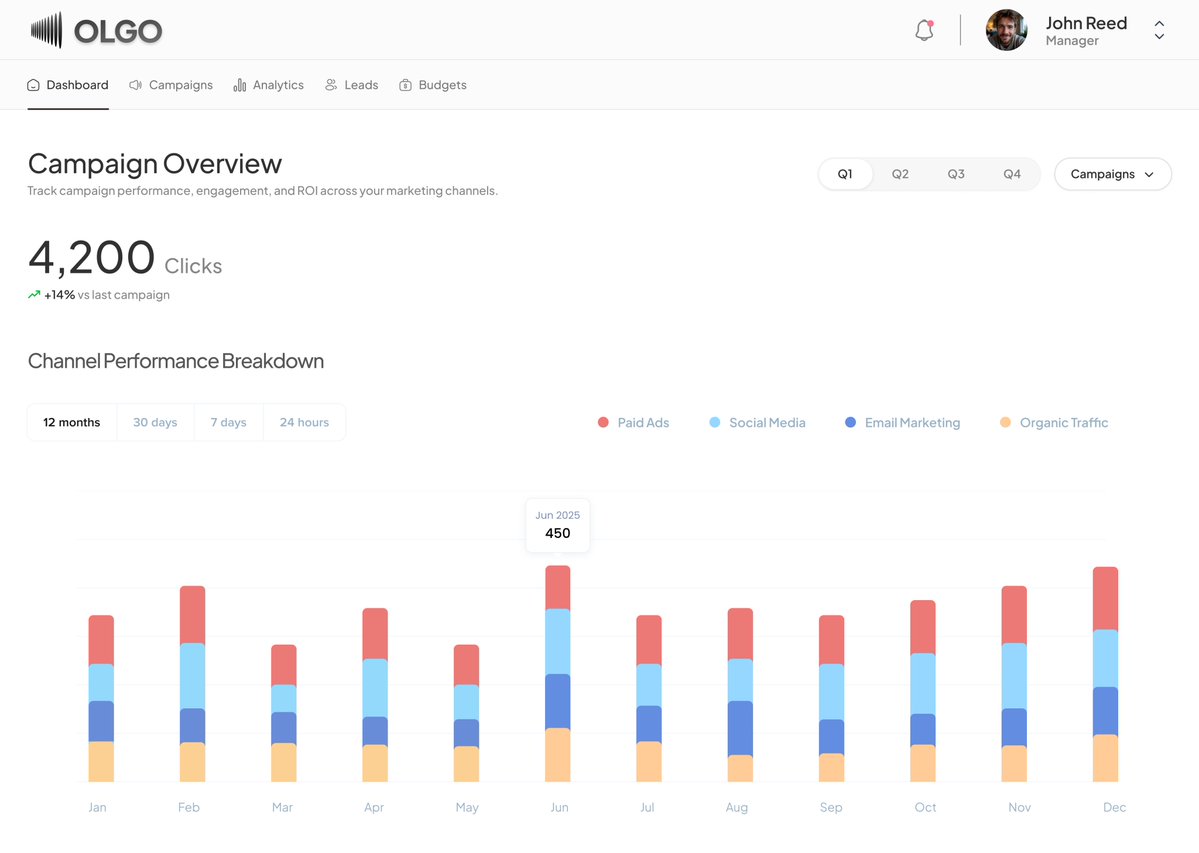This screenshot has height=853, width=1199.
Task: Toggle the Email Marketing legend entry
Action: pos(902,422)
